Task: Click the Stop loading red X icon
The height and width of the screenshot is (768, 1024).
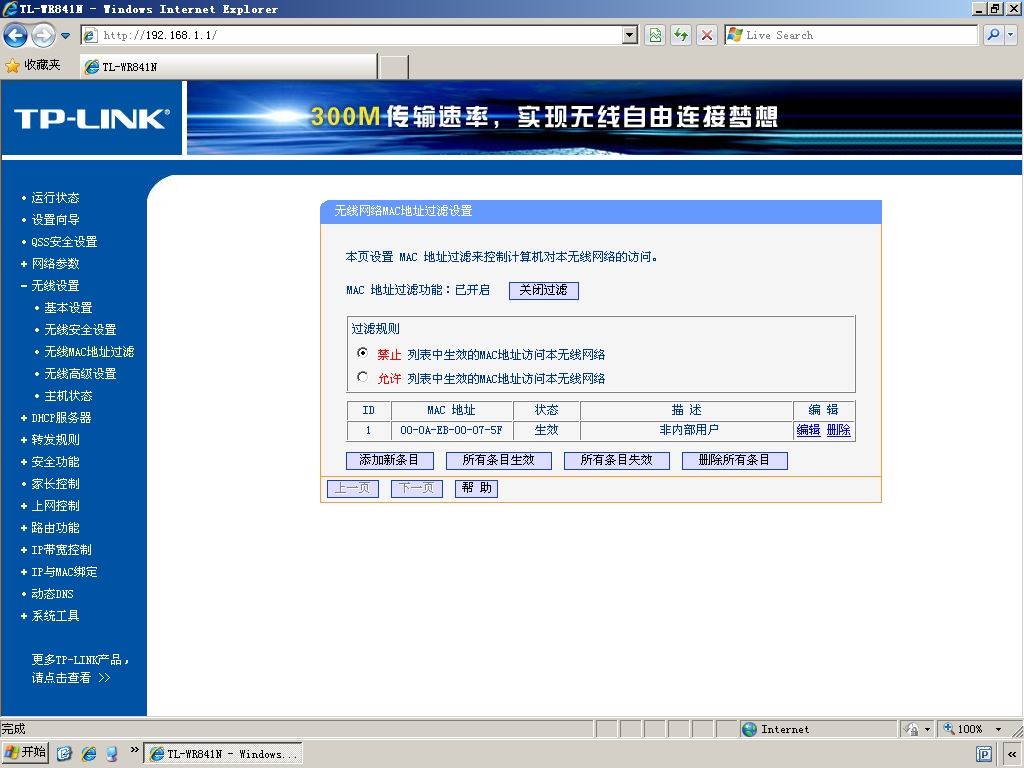Action: point(707,35)
